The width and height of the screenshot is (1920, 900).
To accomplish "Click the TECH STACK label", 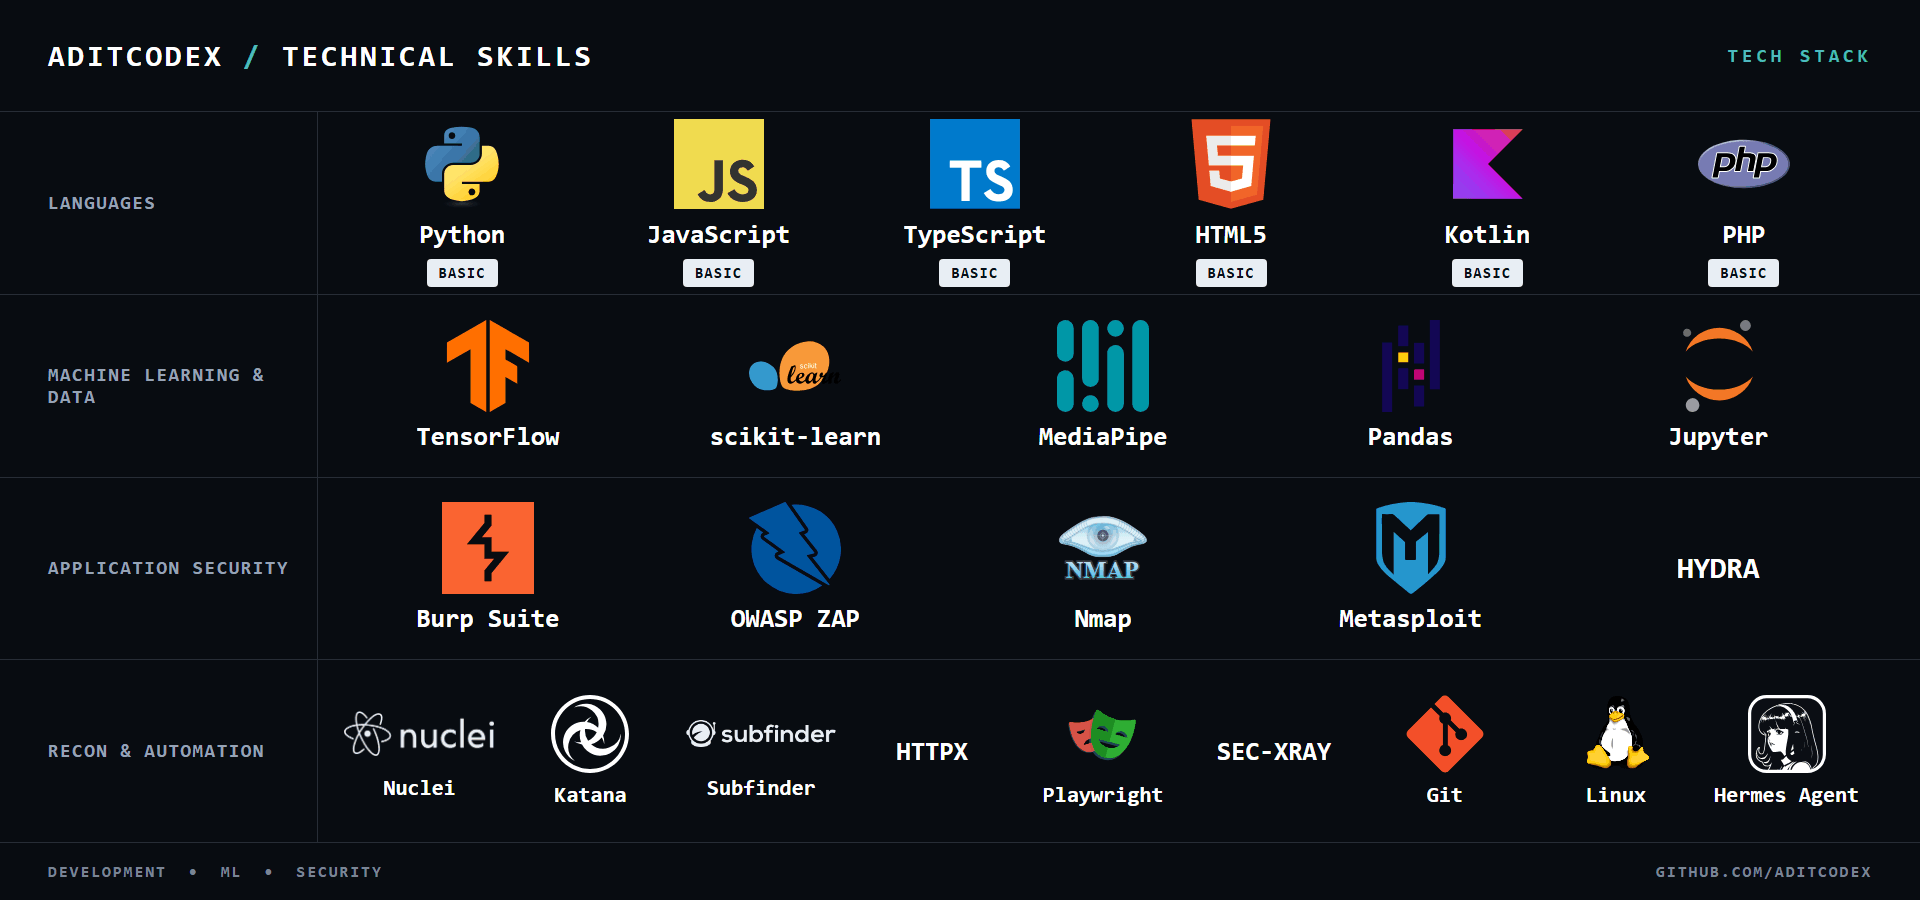I will coord(1799,56).
